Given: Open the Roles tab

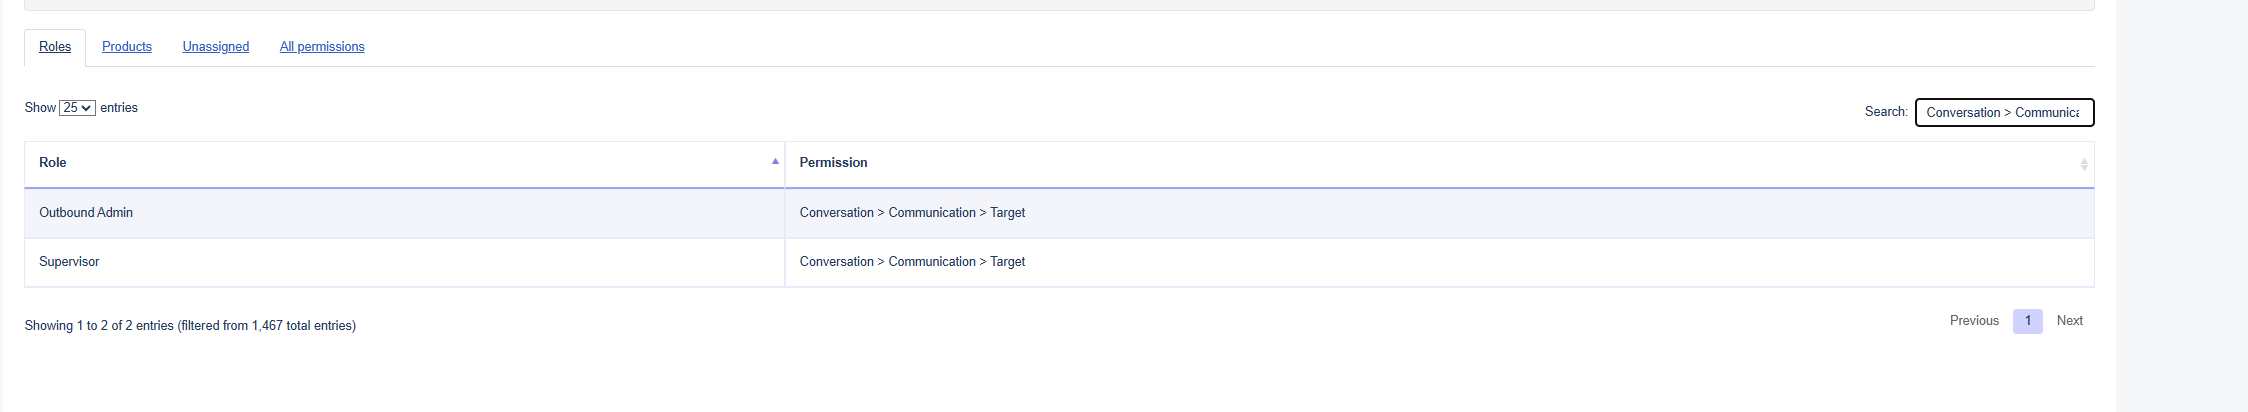Looking at the screenshot, I should point(55,47).
